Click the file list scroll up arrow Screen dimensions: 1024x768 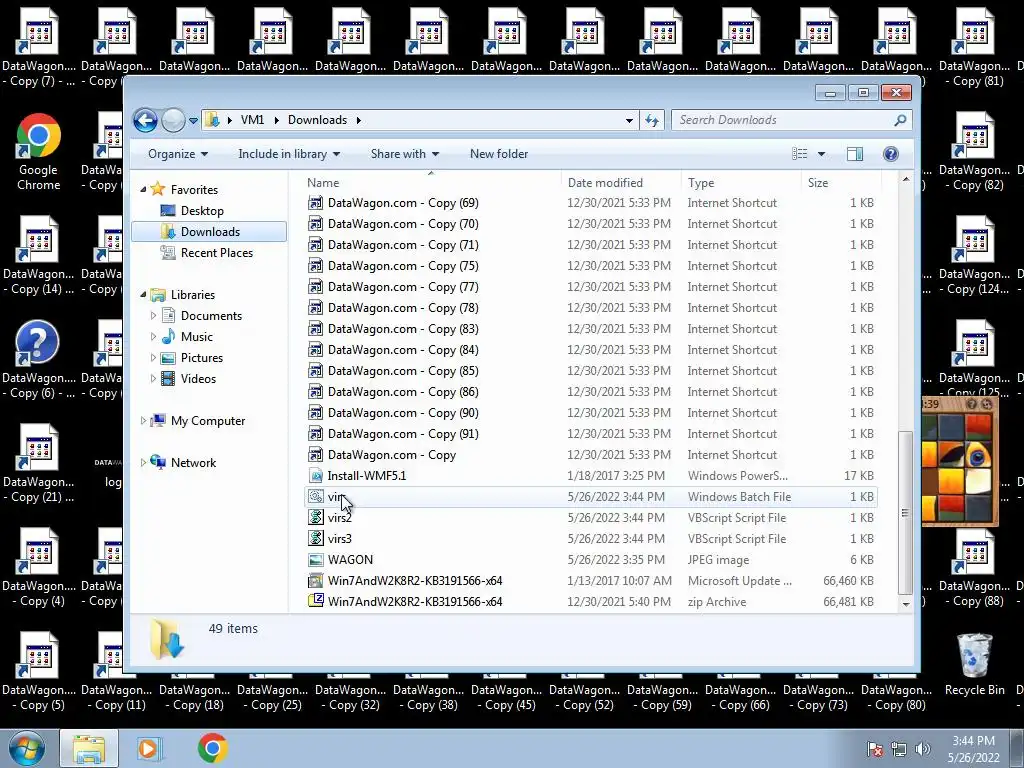pyautogui.click(x=905, y=179)
